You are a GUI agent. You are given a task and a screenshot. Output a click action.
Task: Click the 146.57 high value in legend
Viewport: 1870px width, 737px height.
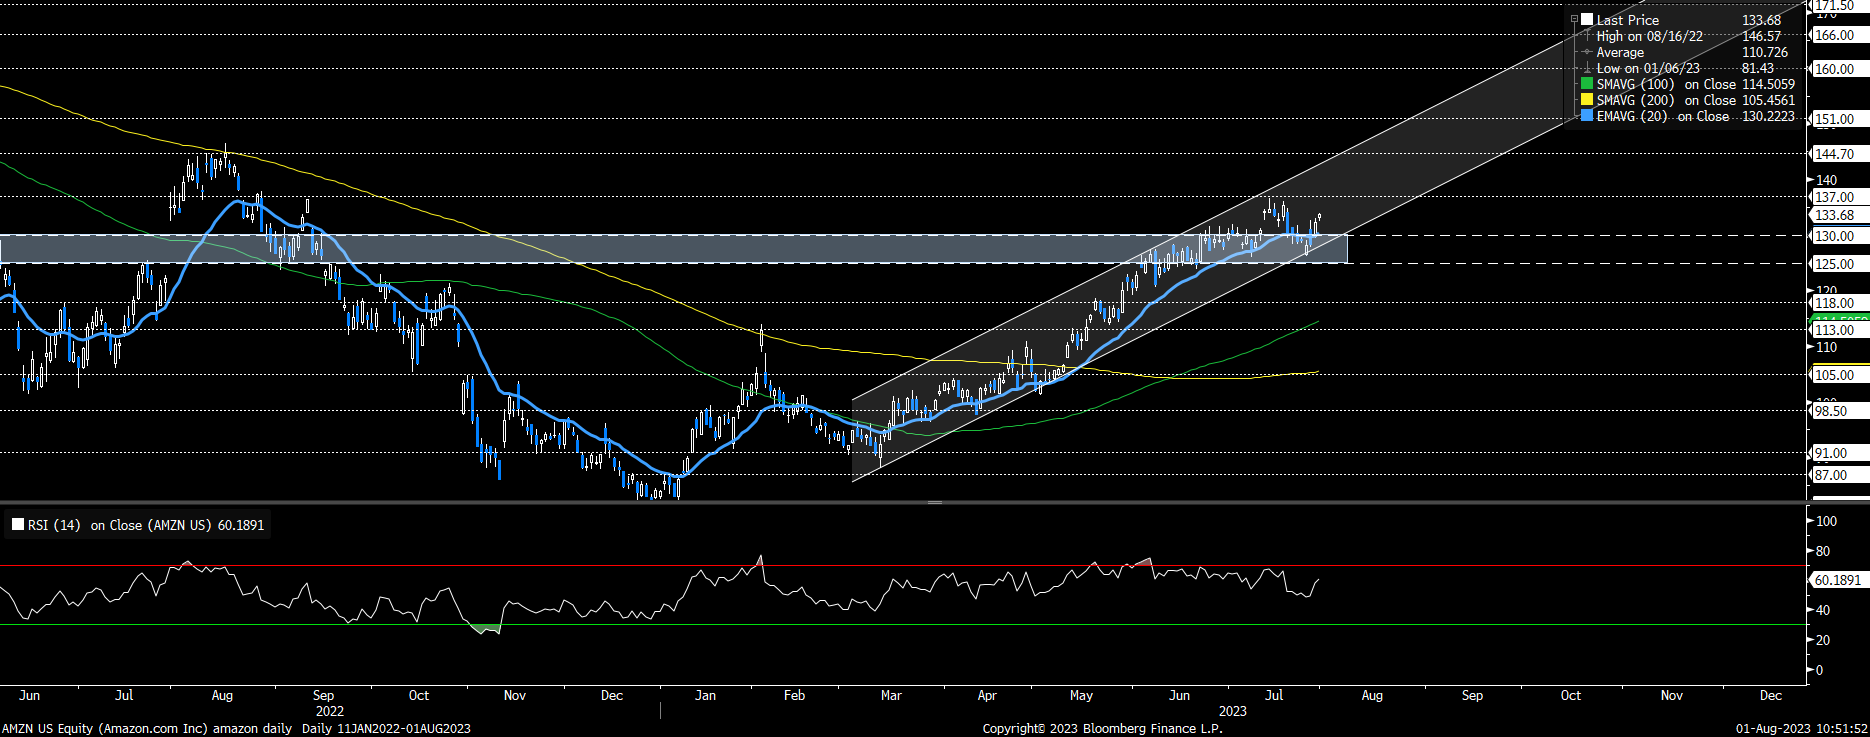pos(1761,36)
